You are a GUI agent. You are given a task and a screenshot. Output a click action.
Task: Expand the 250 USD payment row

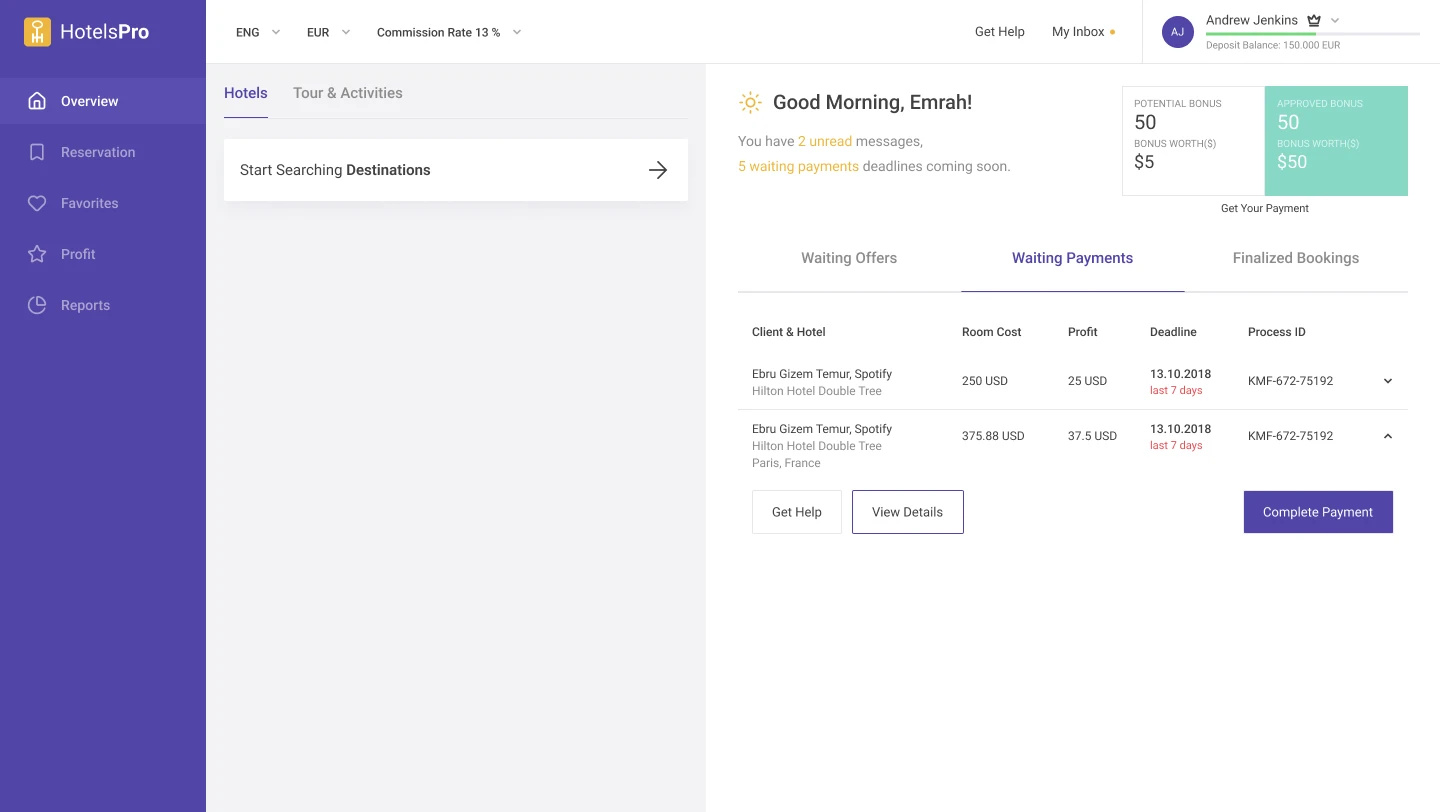pos(1388,381)
